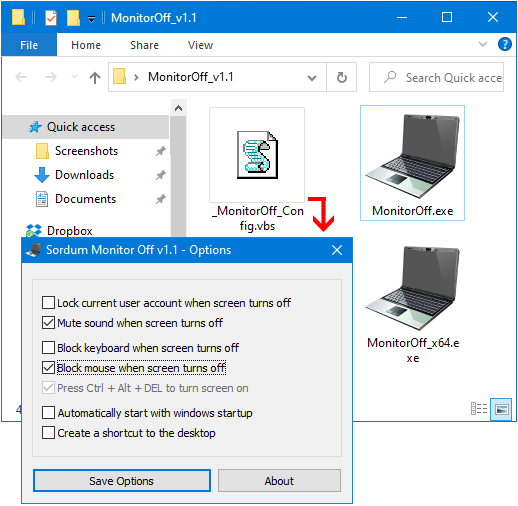Expand the address bar history dropdown
Image resolution: width=518 pixels, height=506 pixels.
click(x=312, y=78)
